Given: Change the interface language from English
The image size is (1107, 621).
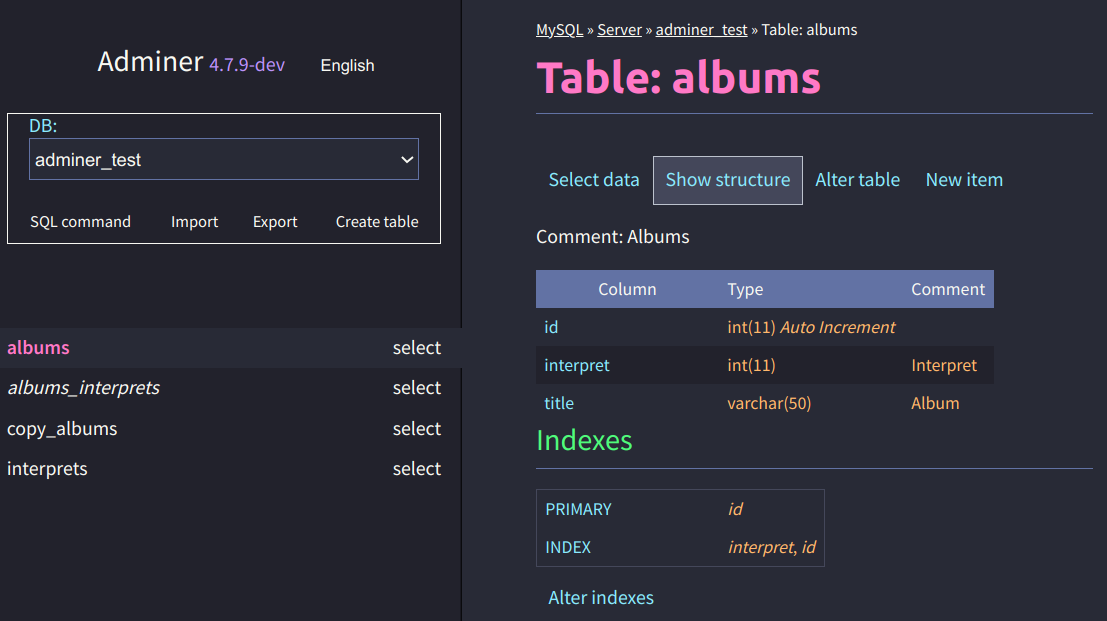Looking at the screenshot, I should click(x=347, y=65).
